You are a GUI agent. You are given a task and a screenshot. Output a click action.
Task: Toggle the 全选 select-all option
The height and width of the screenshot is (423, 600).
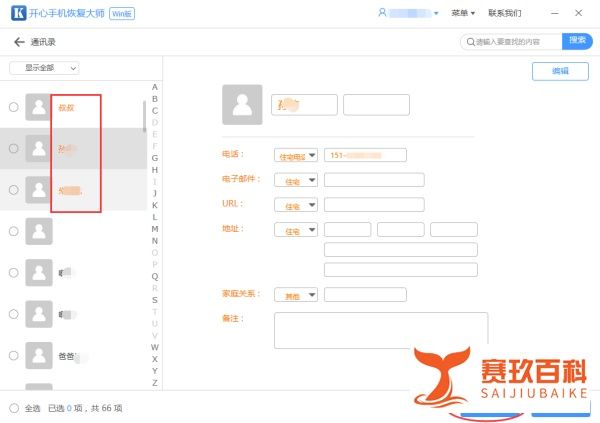point(13,408)
